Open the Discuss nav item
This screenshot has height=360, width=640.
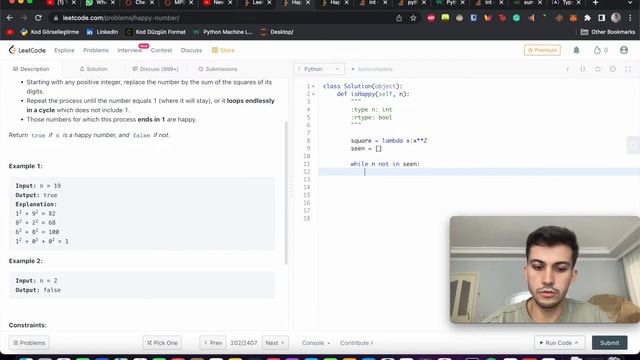click(191, 50)
